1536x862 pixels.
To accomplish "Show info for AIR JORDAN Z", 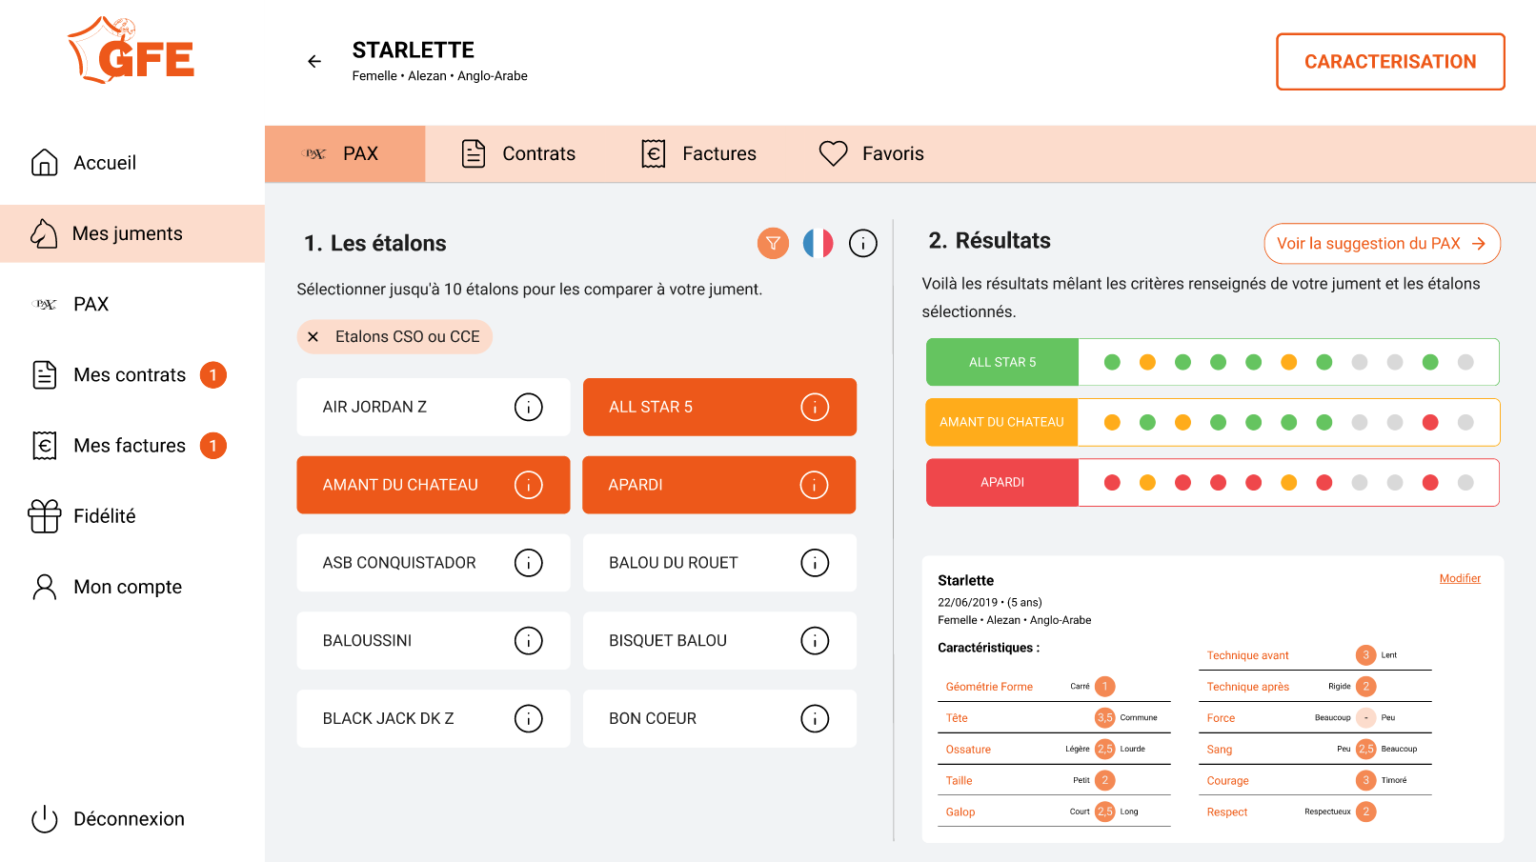I will (528, 407).
